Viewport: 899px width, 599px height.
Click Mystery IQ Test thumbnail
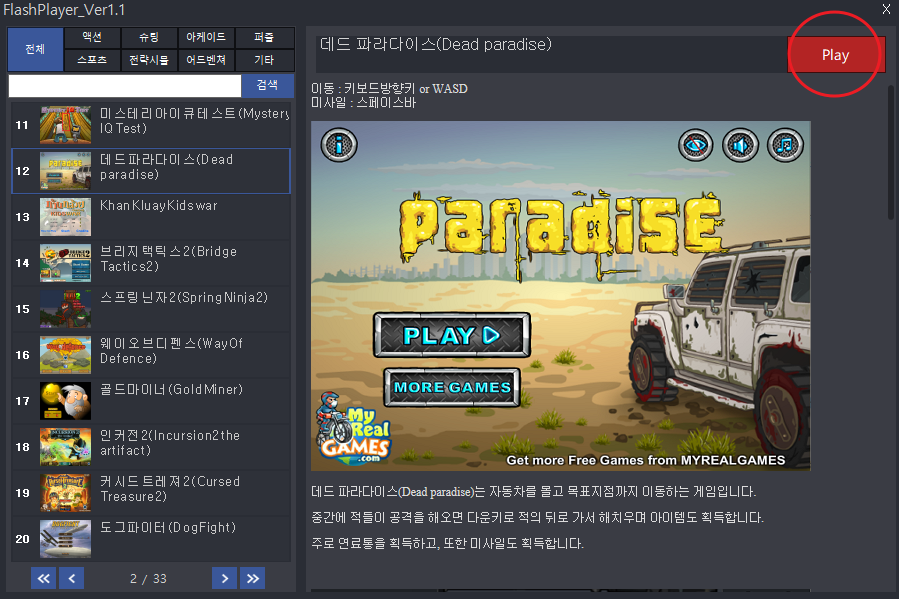point(65,125)
